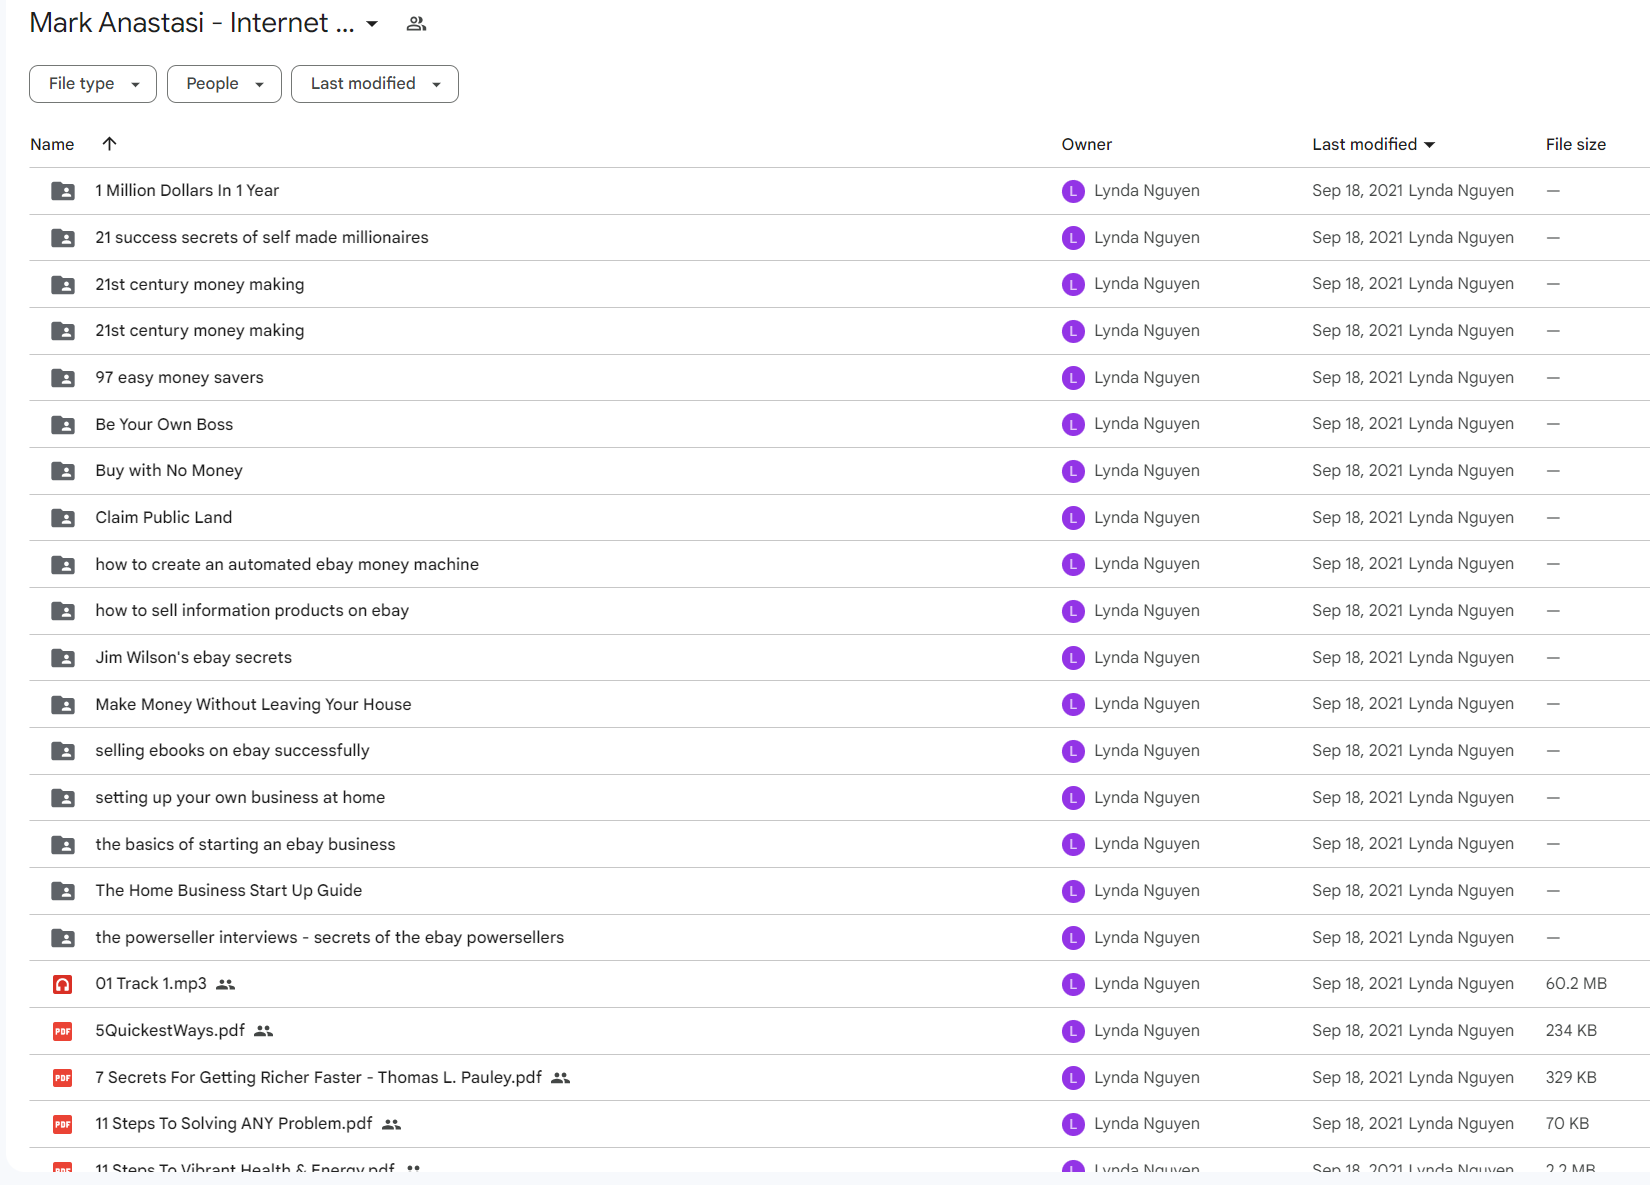
Task: Open the Be Your Own Boss folder name
Action: pos(164,424)
